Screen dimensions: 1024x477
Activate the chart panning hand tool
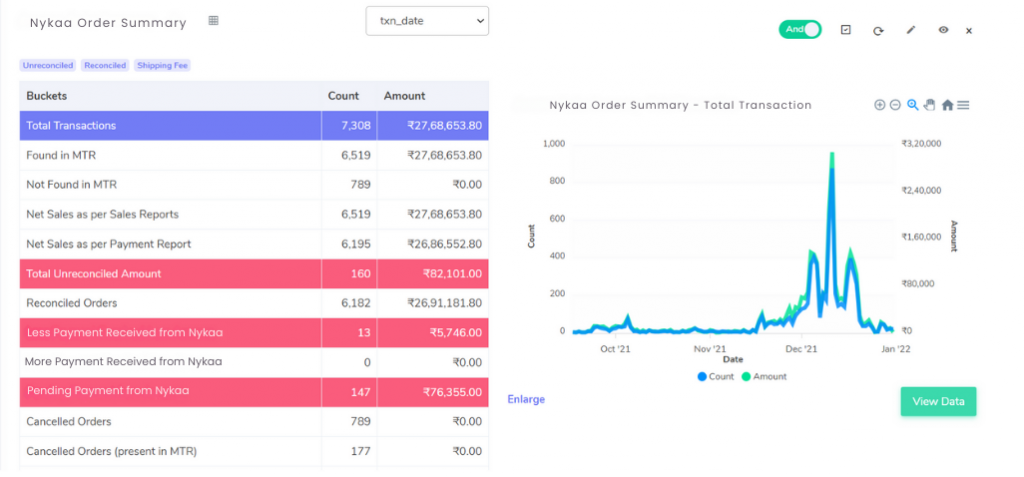[930, 105]
